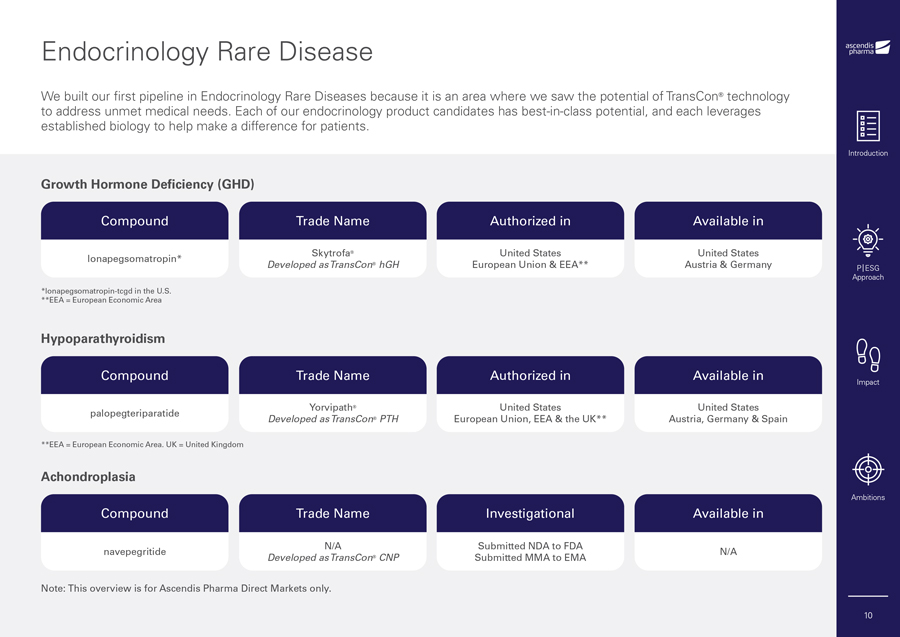Select the Yorvipath trade name cell
Image resolution: width=900 pixels, height=637 pixels.
click(333, 413)
